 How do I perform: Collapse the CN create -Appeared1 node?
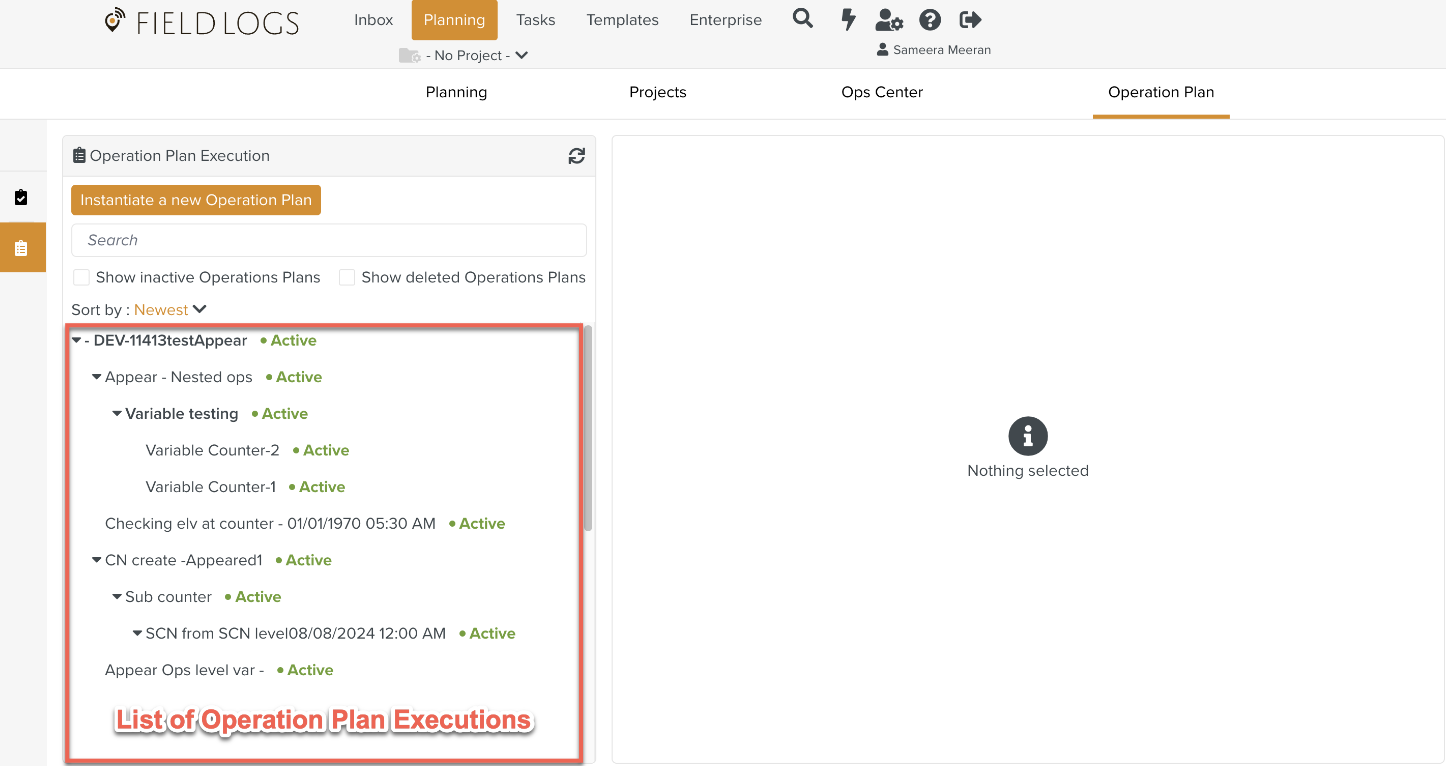[x=97, y=561]
